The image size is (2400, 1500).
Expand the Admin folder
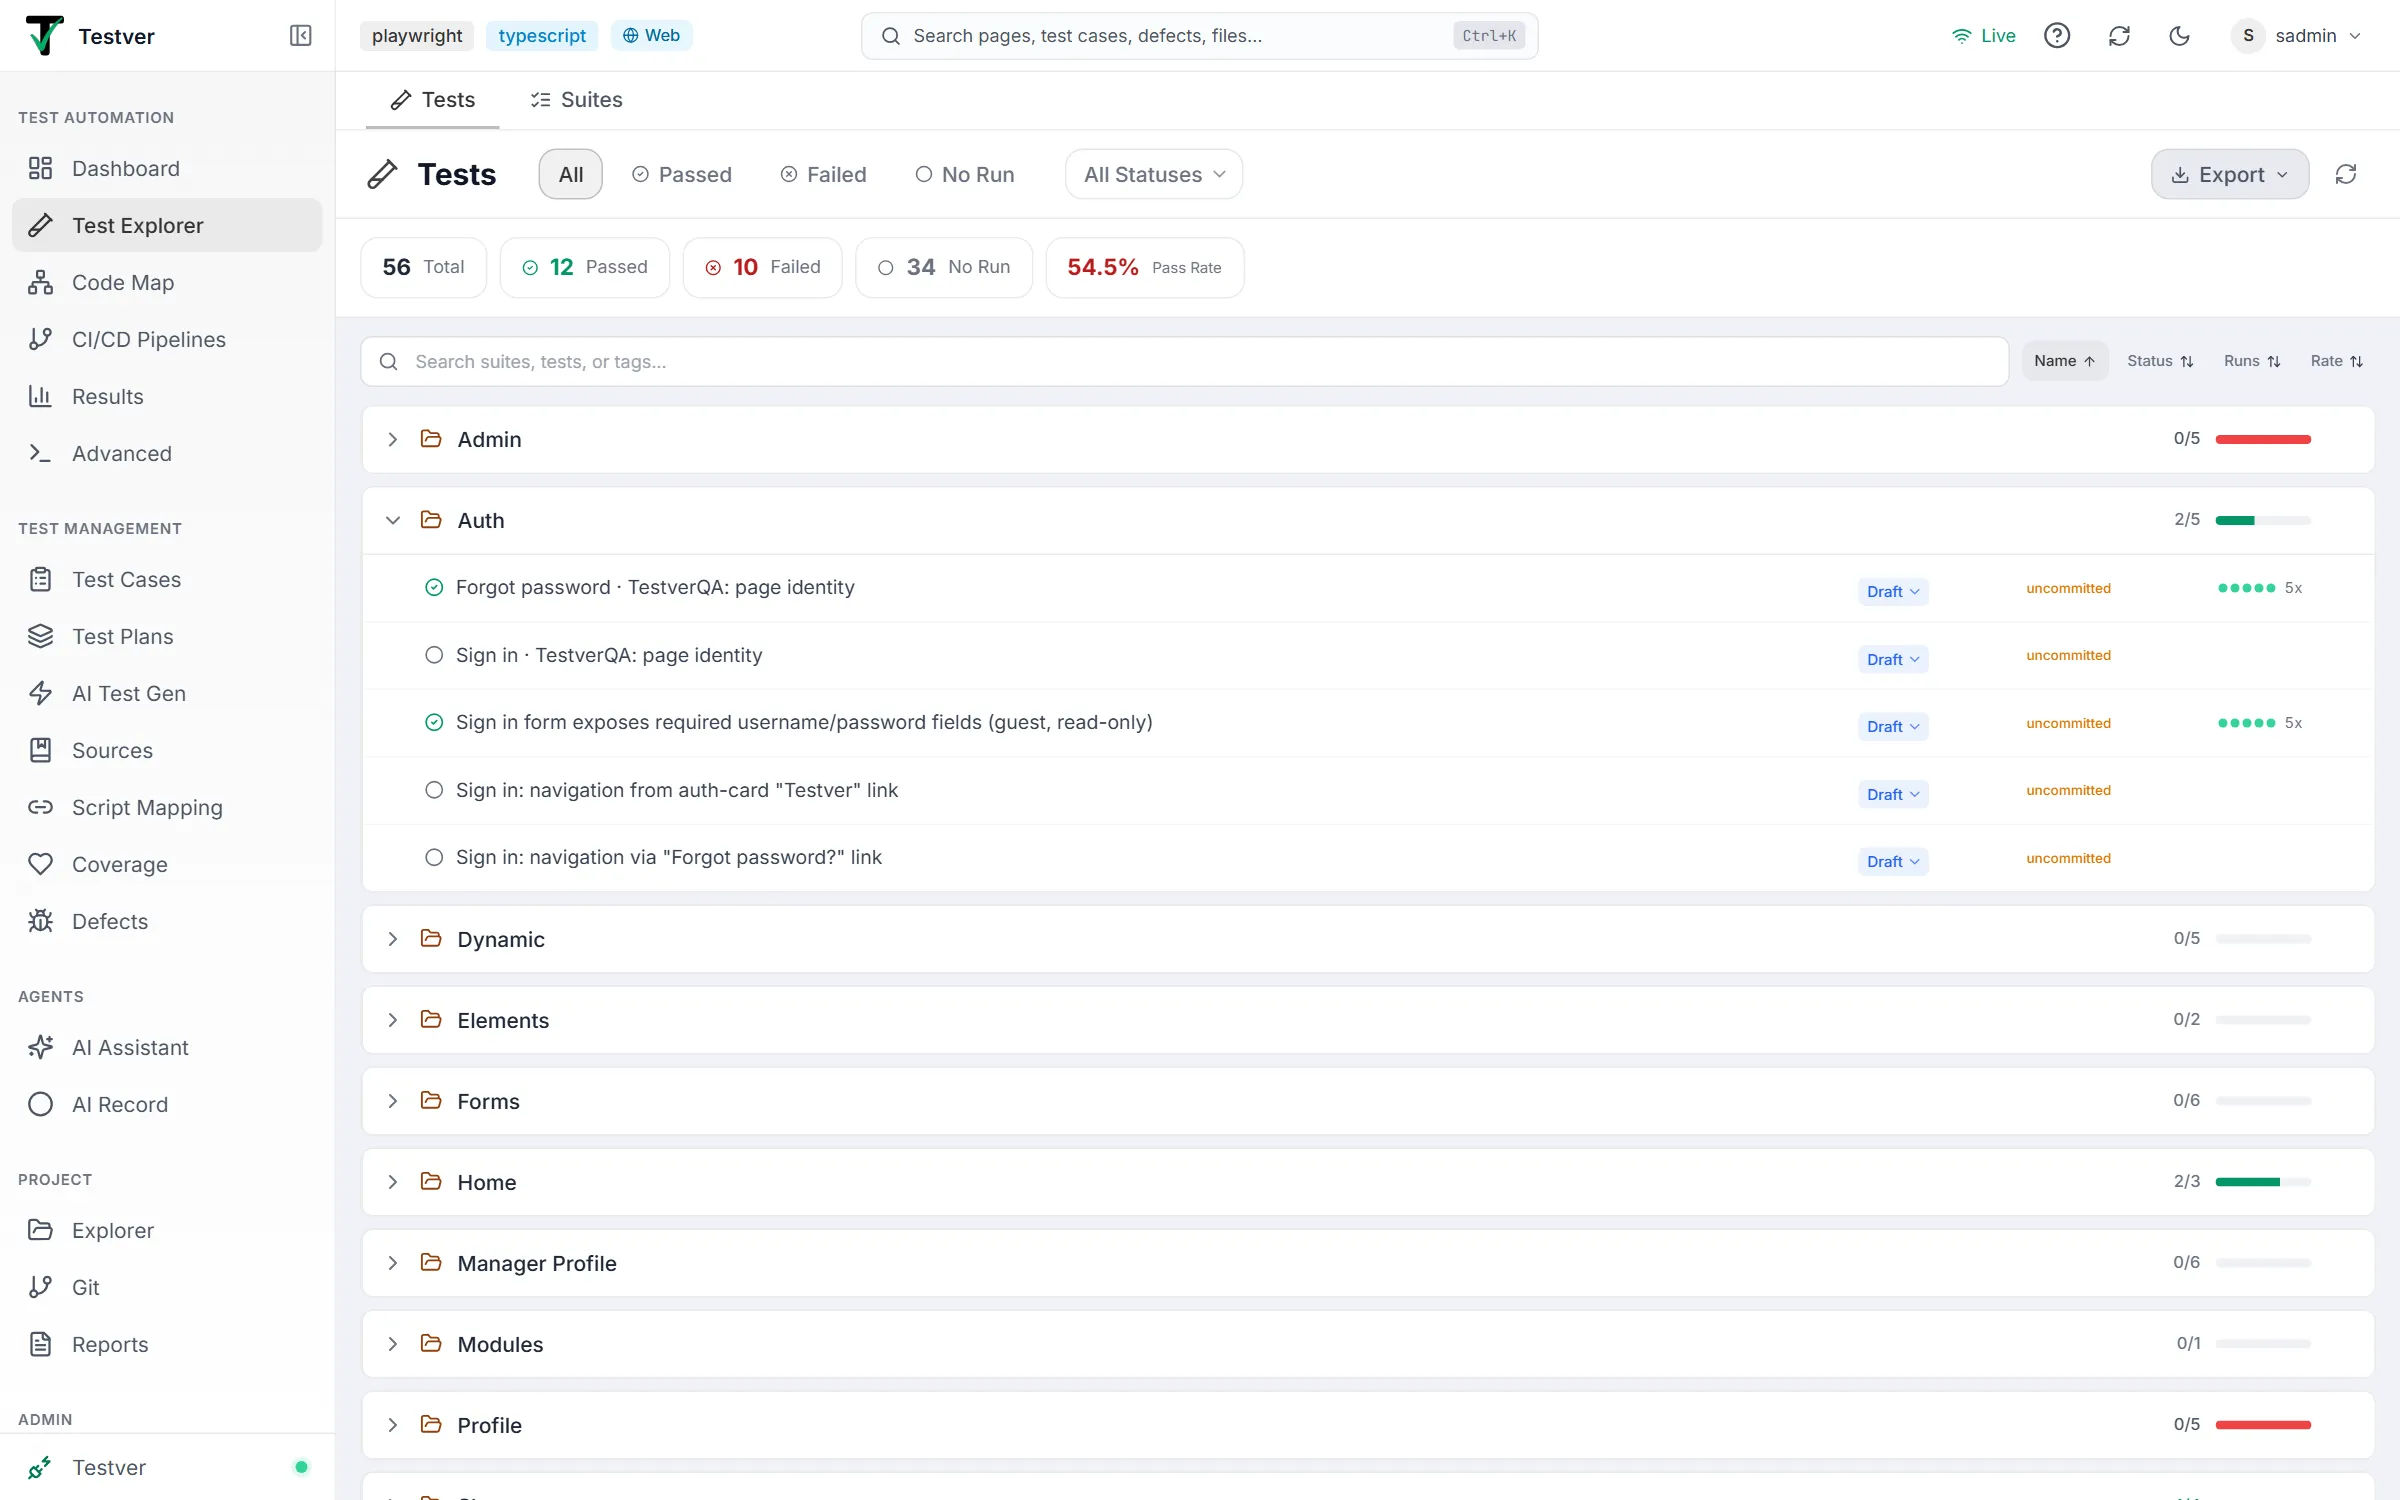(x=393, y=439)
